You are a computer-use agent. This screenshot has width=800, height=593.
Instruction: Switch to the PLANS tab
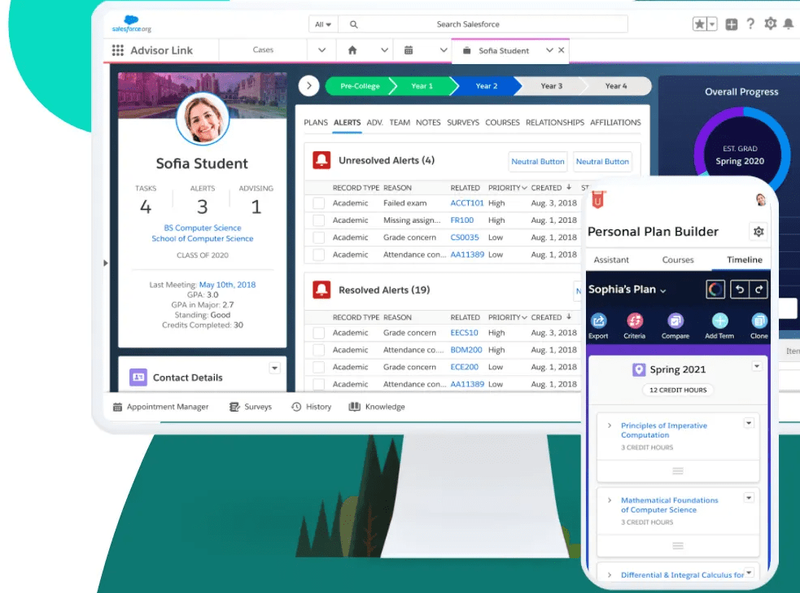[315, 122]
